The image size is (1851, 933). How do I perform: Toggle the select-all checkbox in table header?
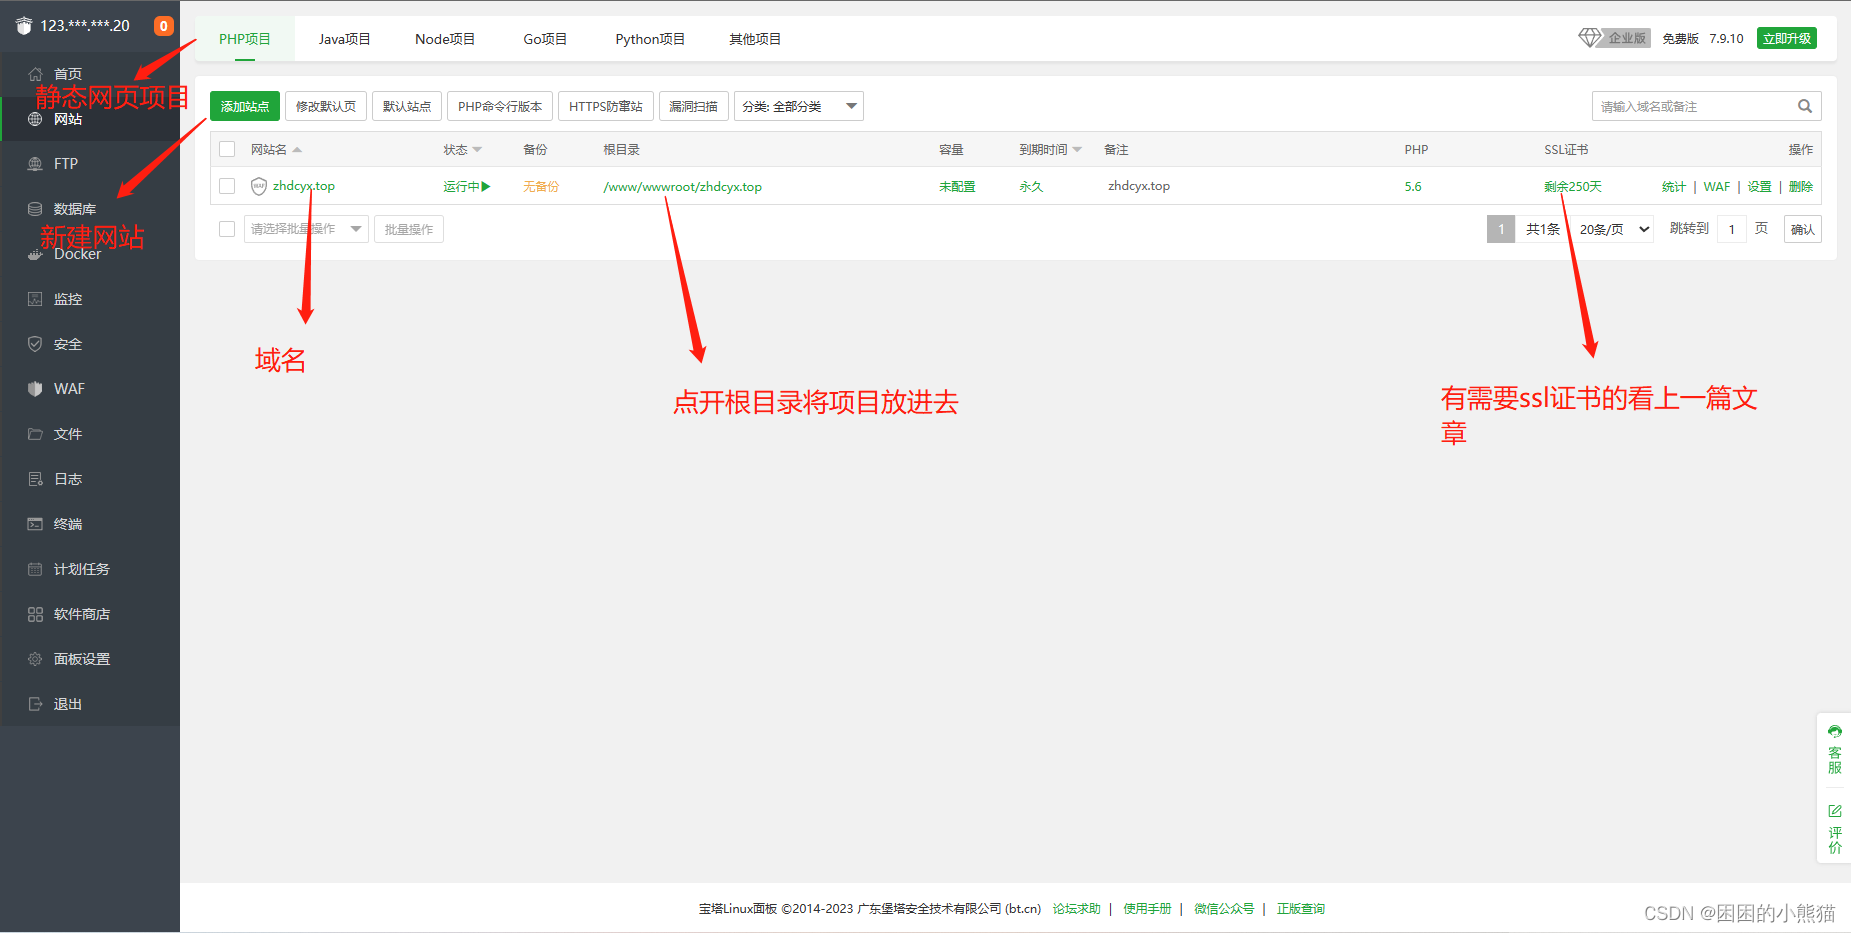(227, 149)
